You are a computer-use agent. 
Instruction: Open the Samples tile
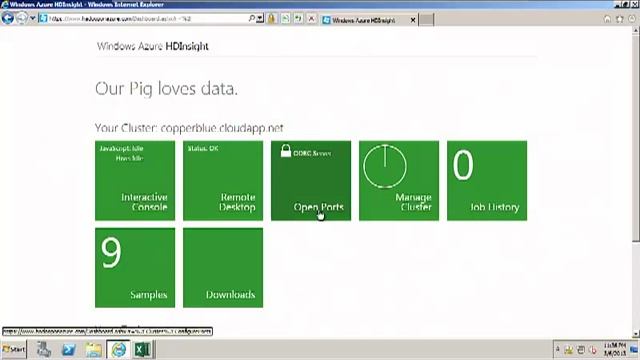pyautogui.click(x=135, y=267)
